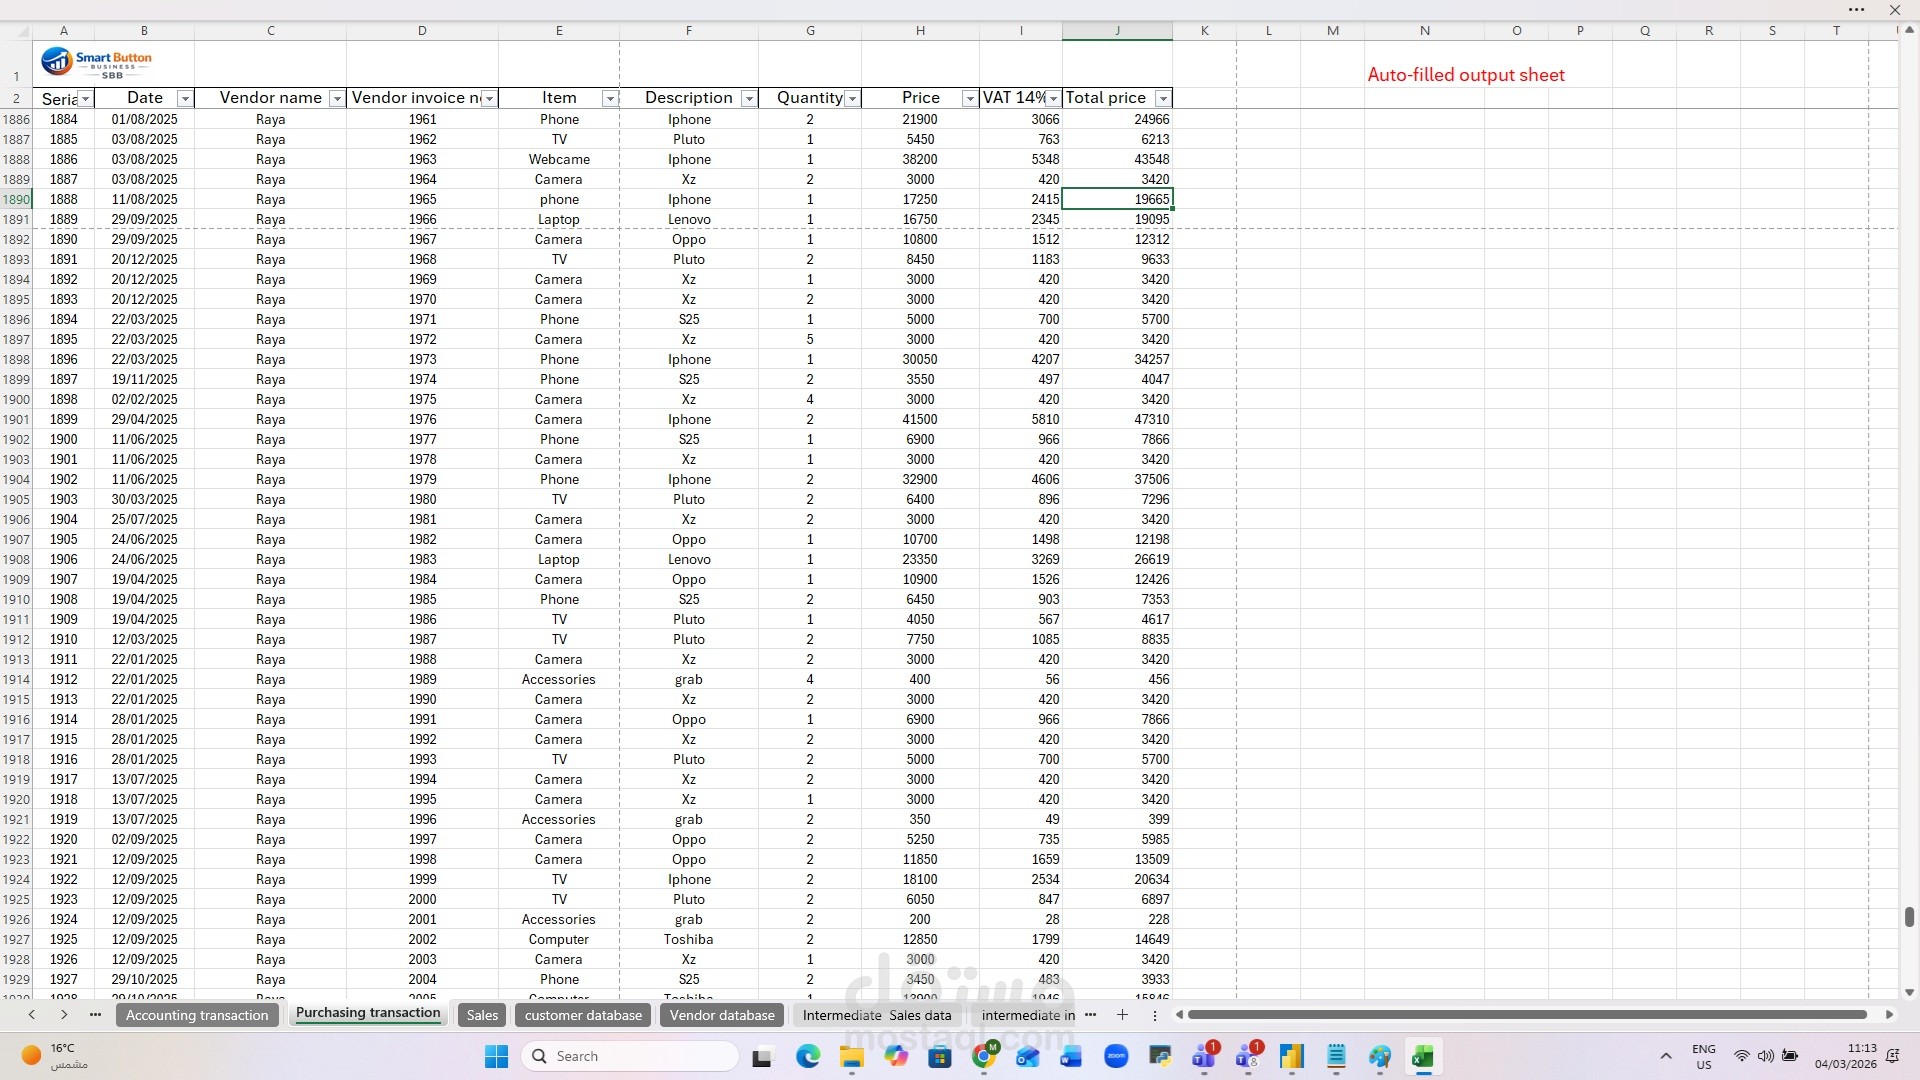Open Microsoft Edge from the taskbar

tap(808, 1056)
